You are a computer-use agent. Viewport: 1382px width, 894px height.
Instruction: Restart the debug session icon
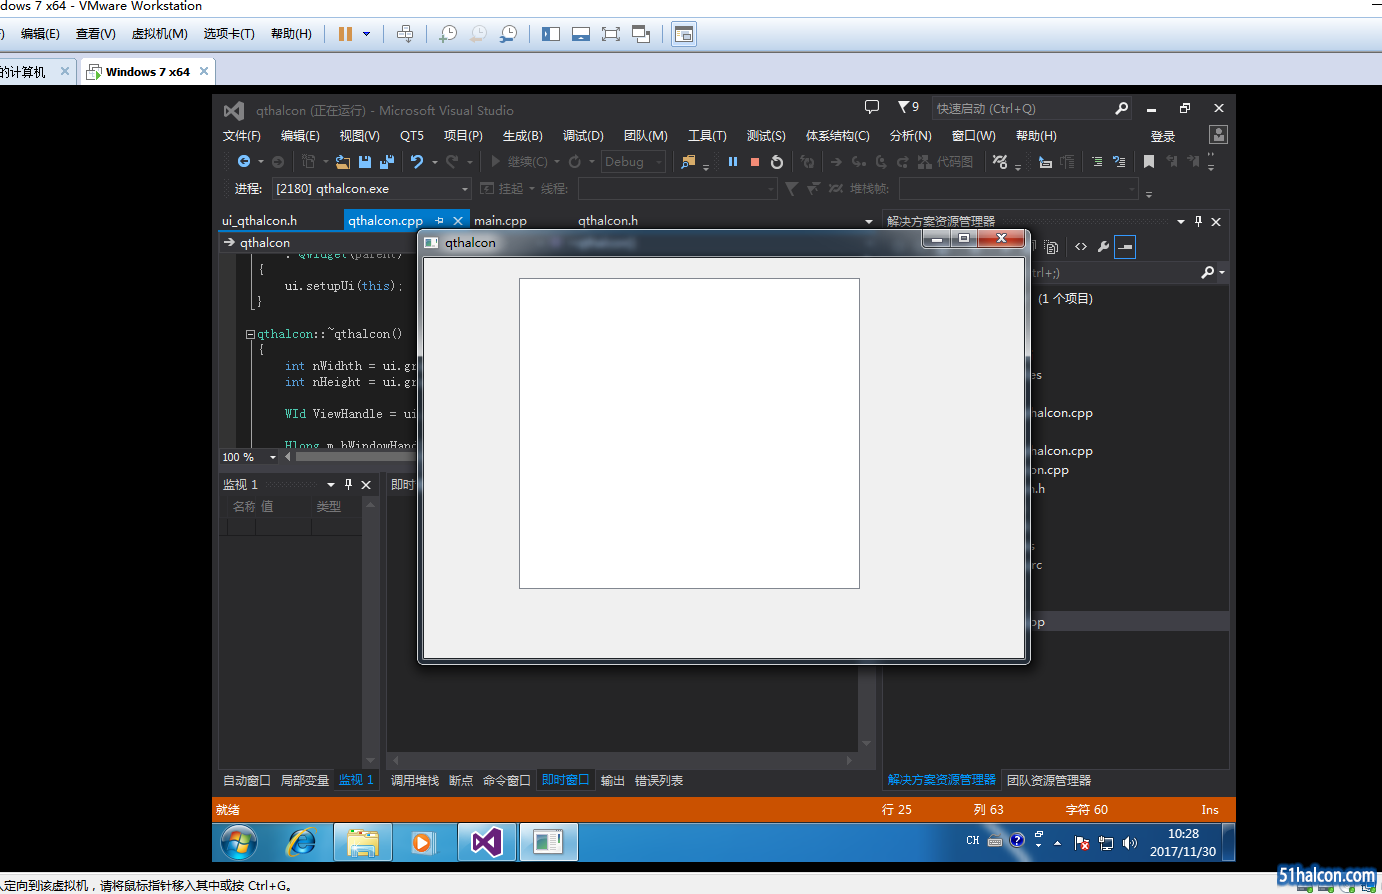pyautogui.click(x=777, y=162)
